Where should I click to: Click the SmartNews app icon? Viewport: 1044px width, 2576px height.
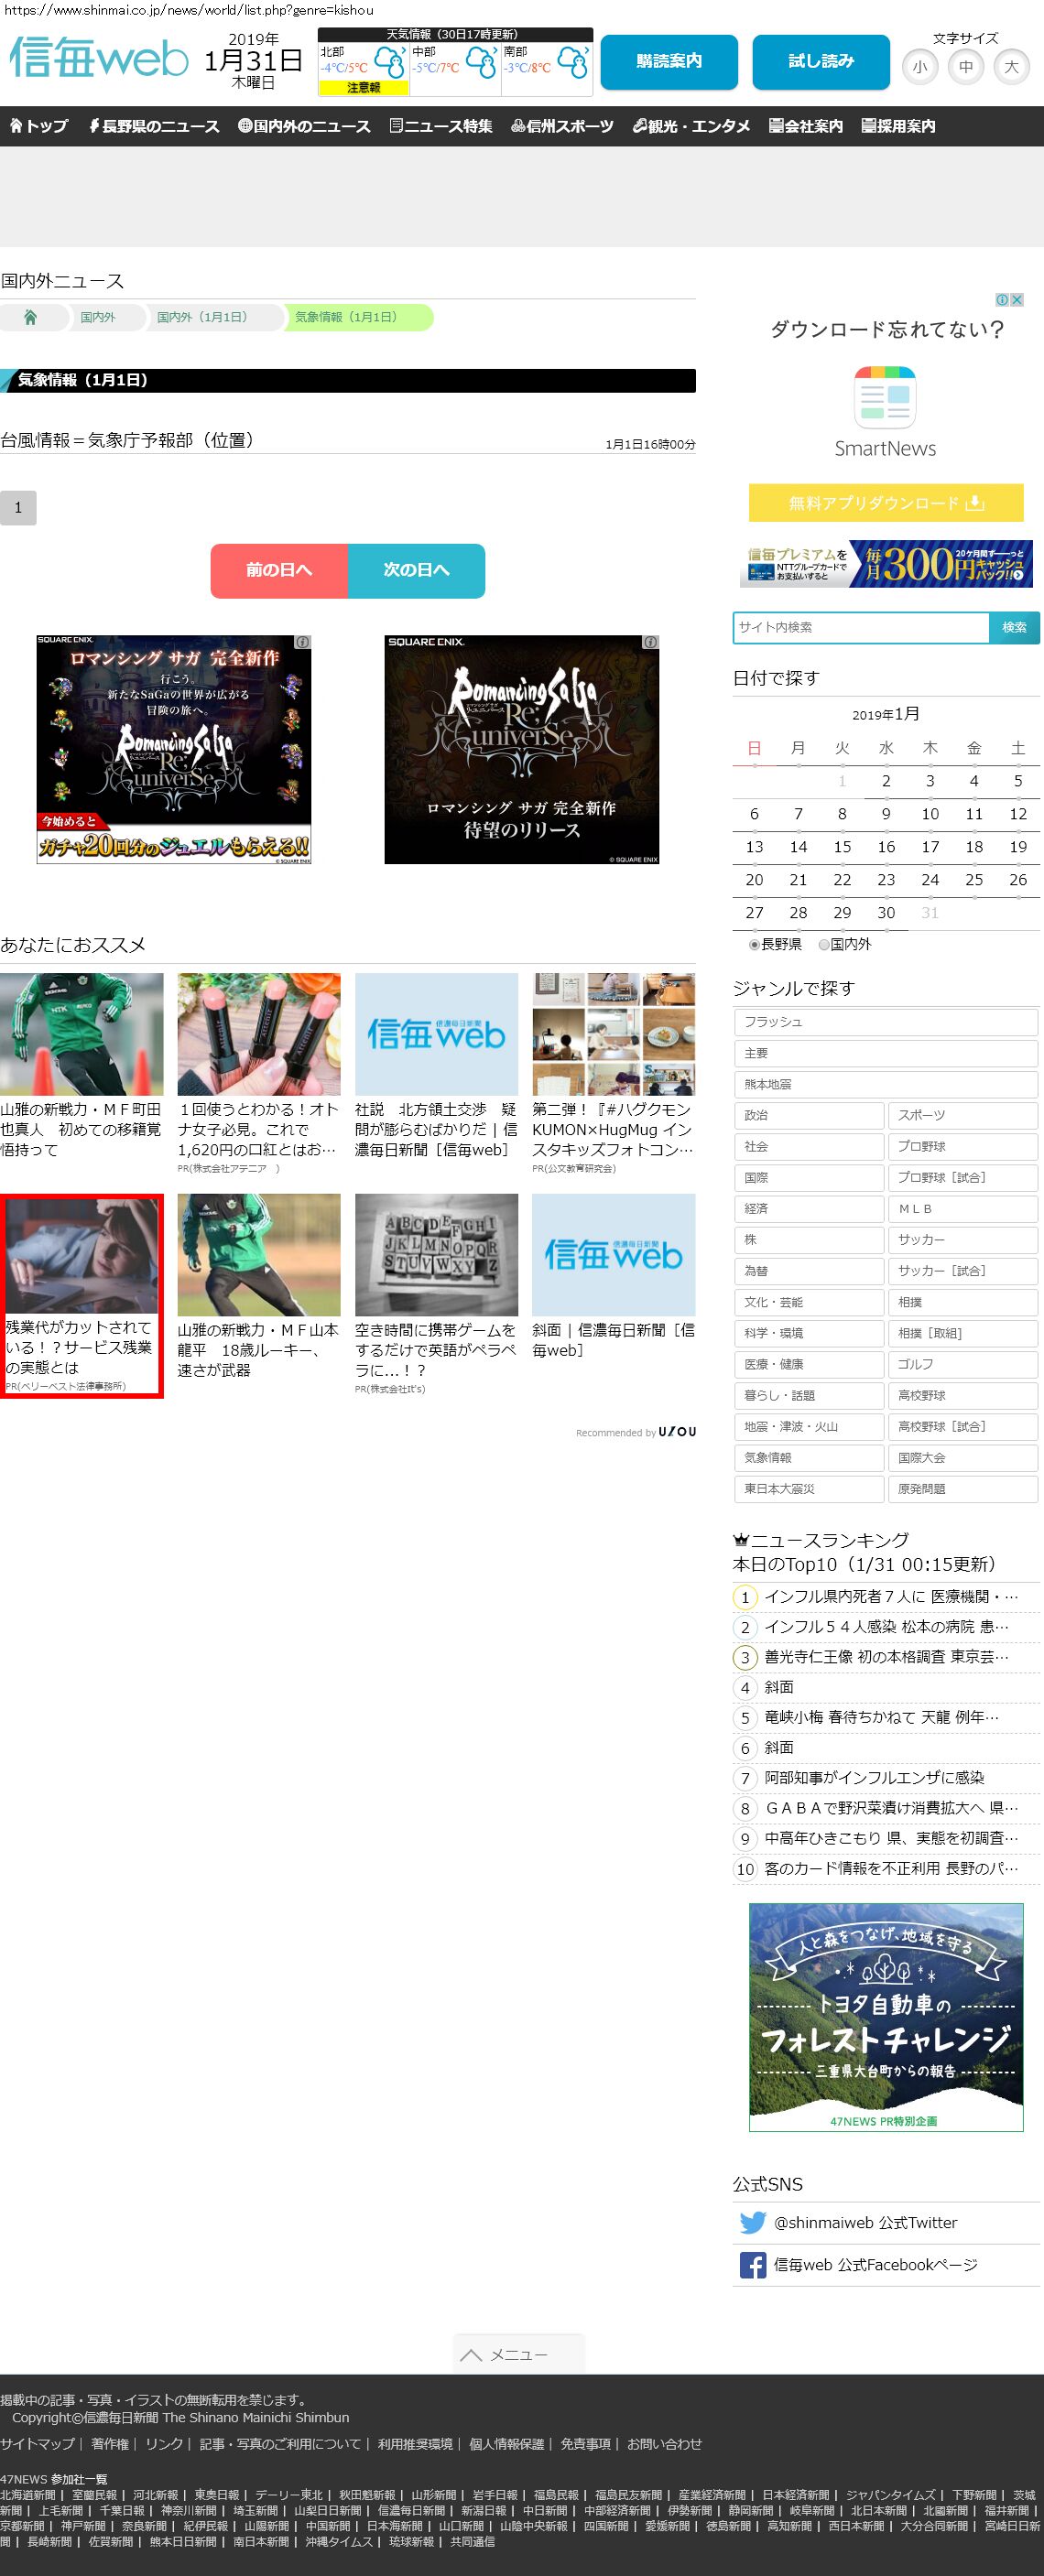885,397
